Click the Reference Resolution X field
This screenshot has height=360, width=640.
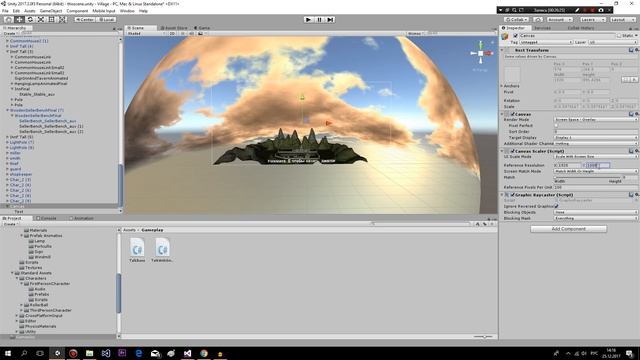[569, 165]
